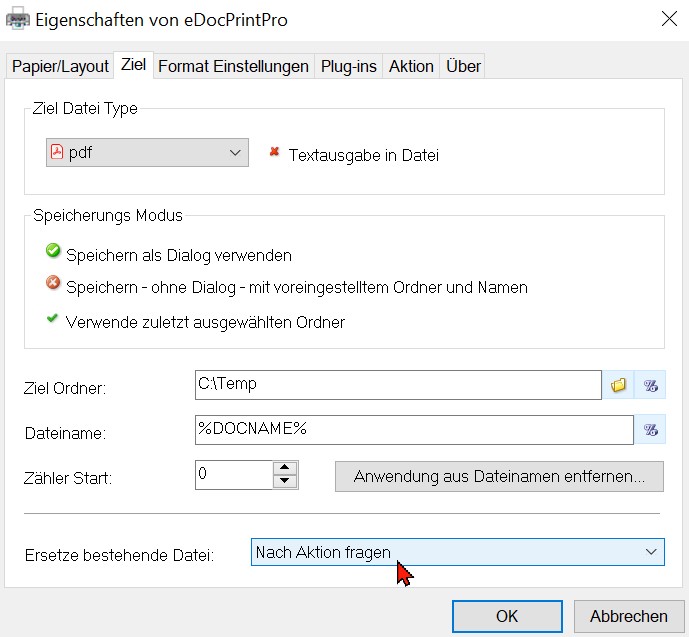Click percent variables icon beside Dateiname
Screen dimensions: 689x637
(650, 429)
